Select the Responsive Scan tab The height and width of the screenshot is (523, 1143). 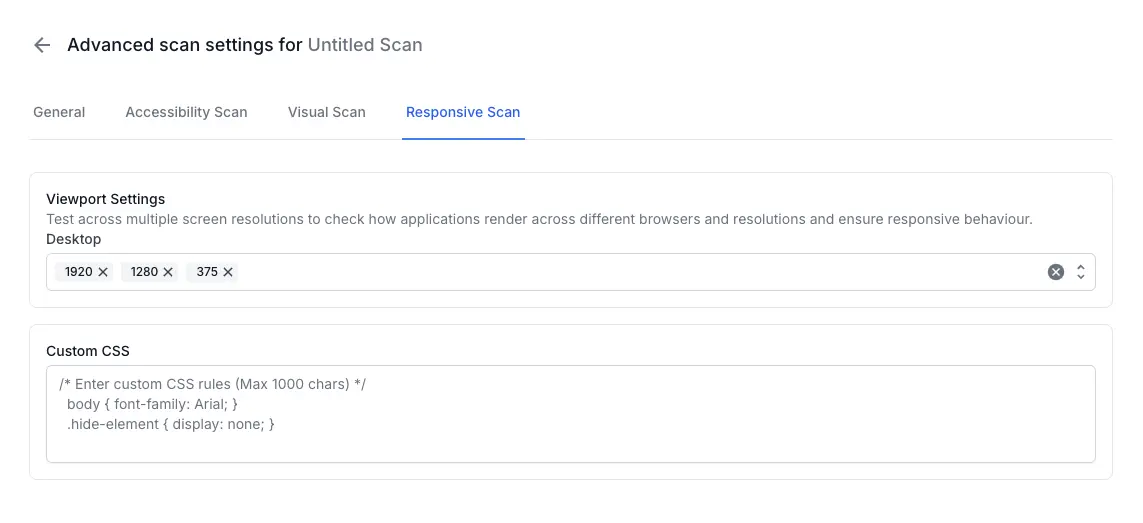[x=463, y=112]
